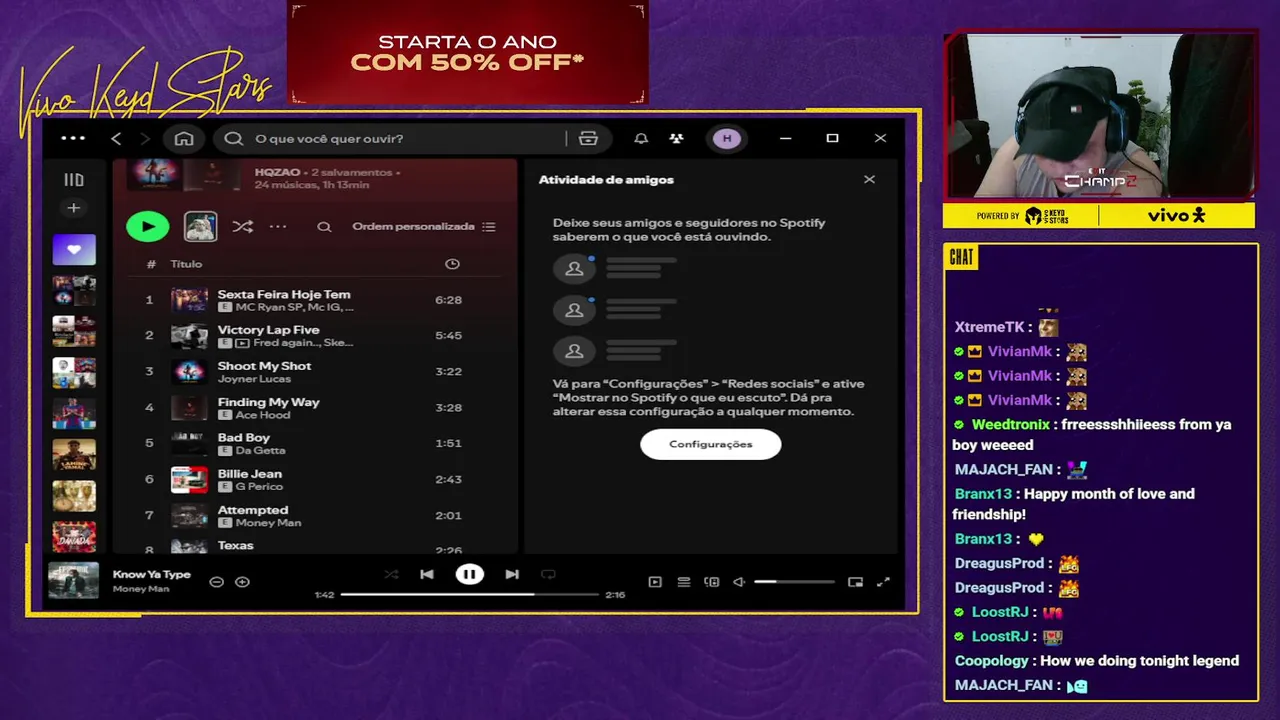The height and width of the screenshot is (720, 1280).
Task: Click the video icon on Victory Lap Five row
Action: 242,343
